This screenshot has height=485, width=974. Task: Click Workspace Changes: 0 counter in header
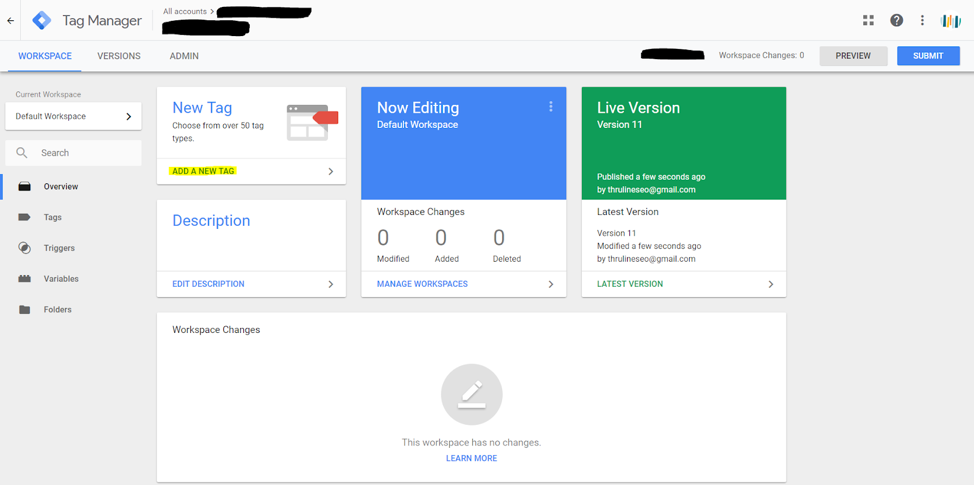click(x=761, y=55)
